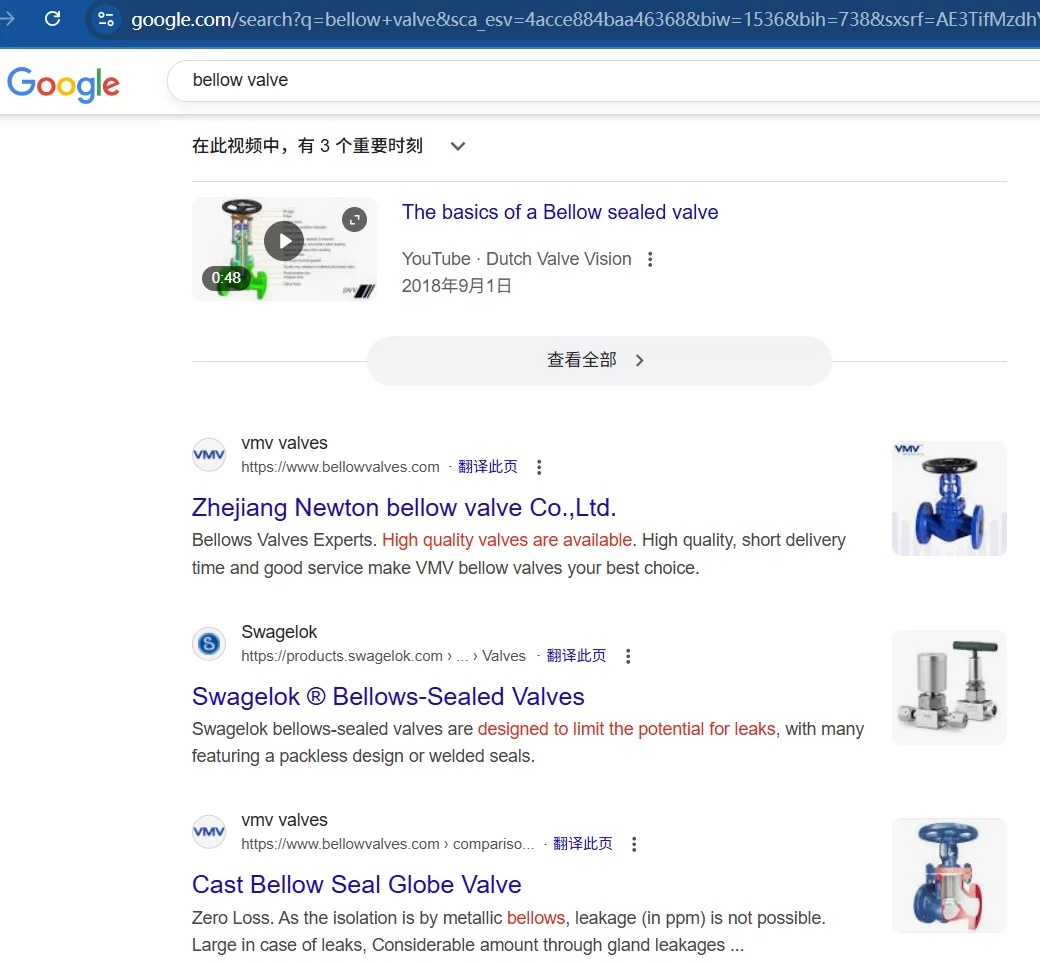Image resolution: width=1040 pixels, height=964 pixels.
Task: Click the browser reload icon
Action: pyautogui.click(x=53, y=18)
